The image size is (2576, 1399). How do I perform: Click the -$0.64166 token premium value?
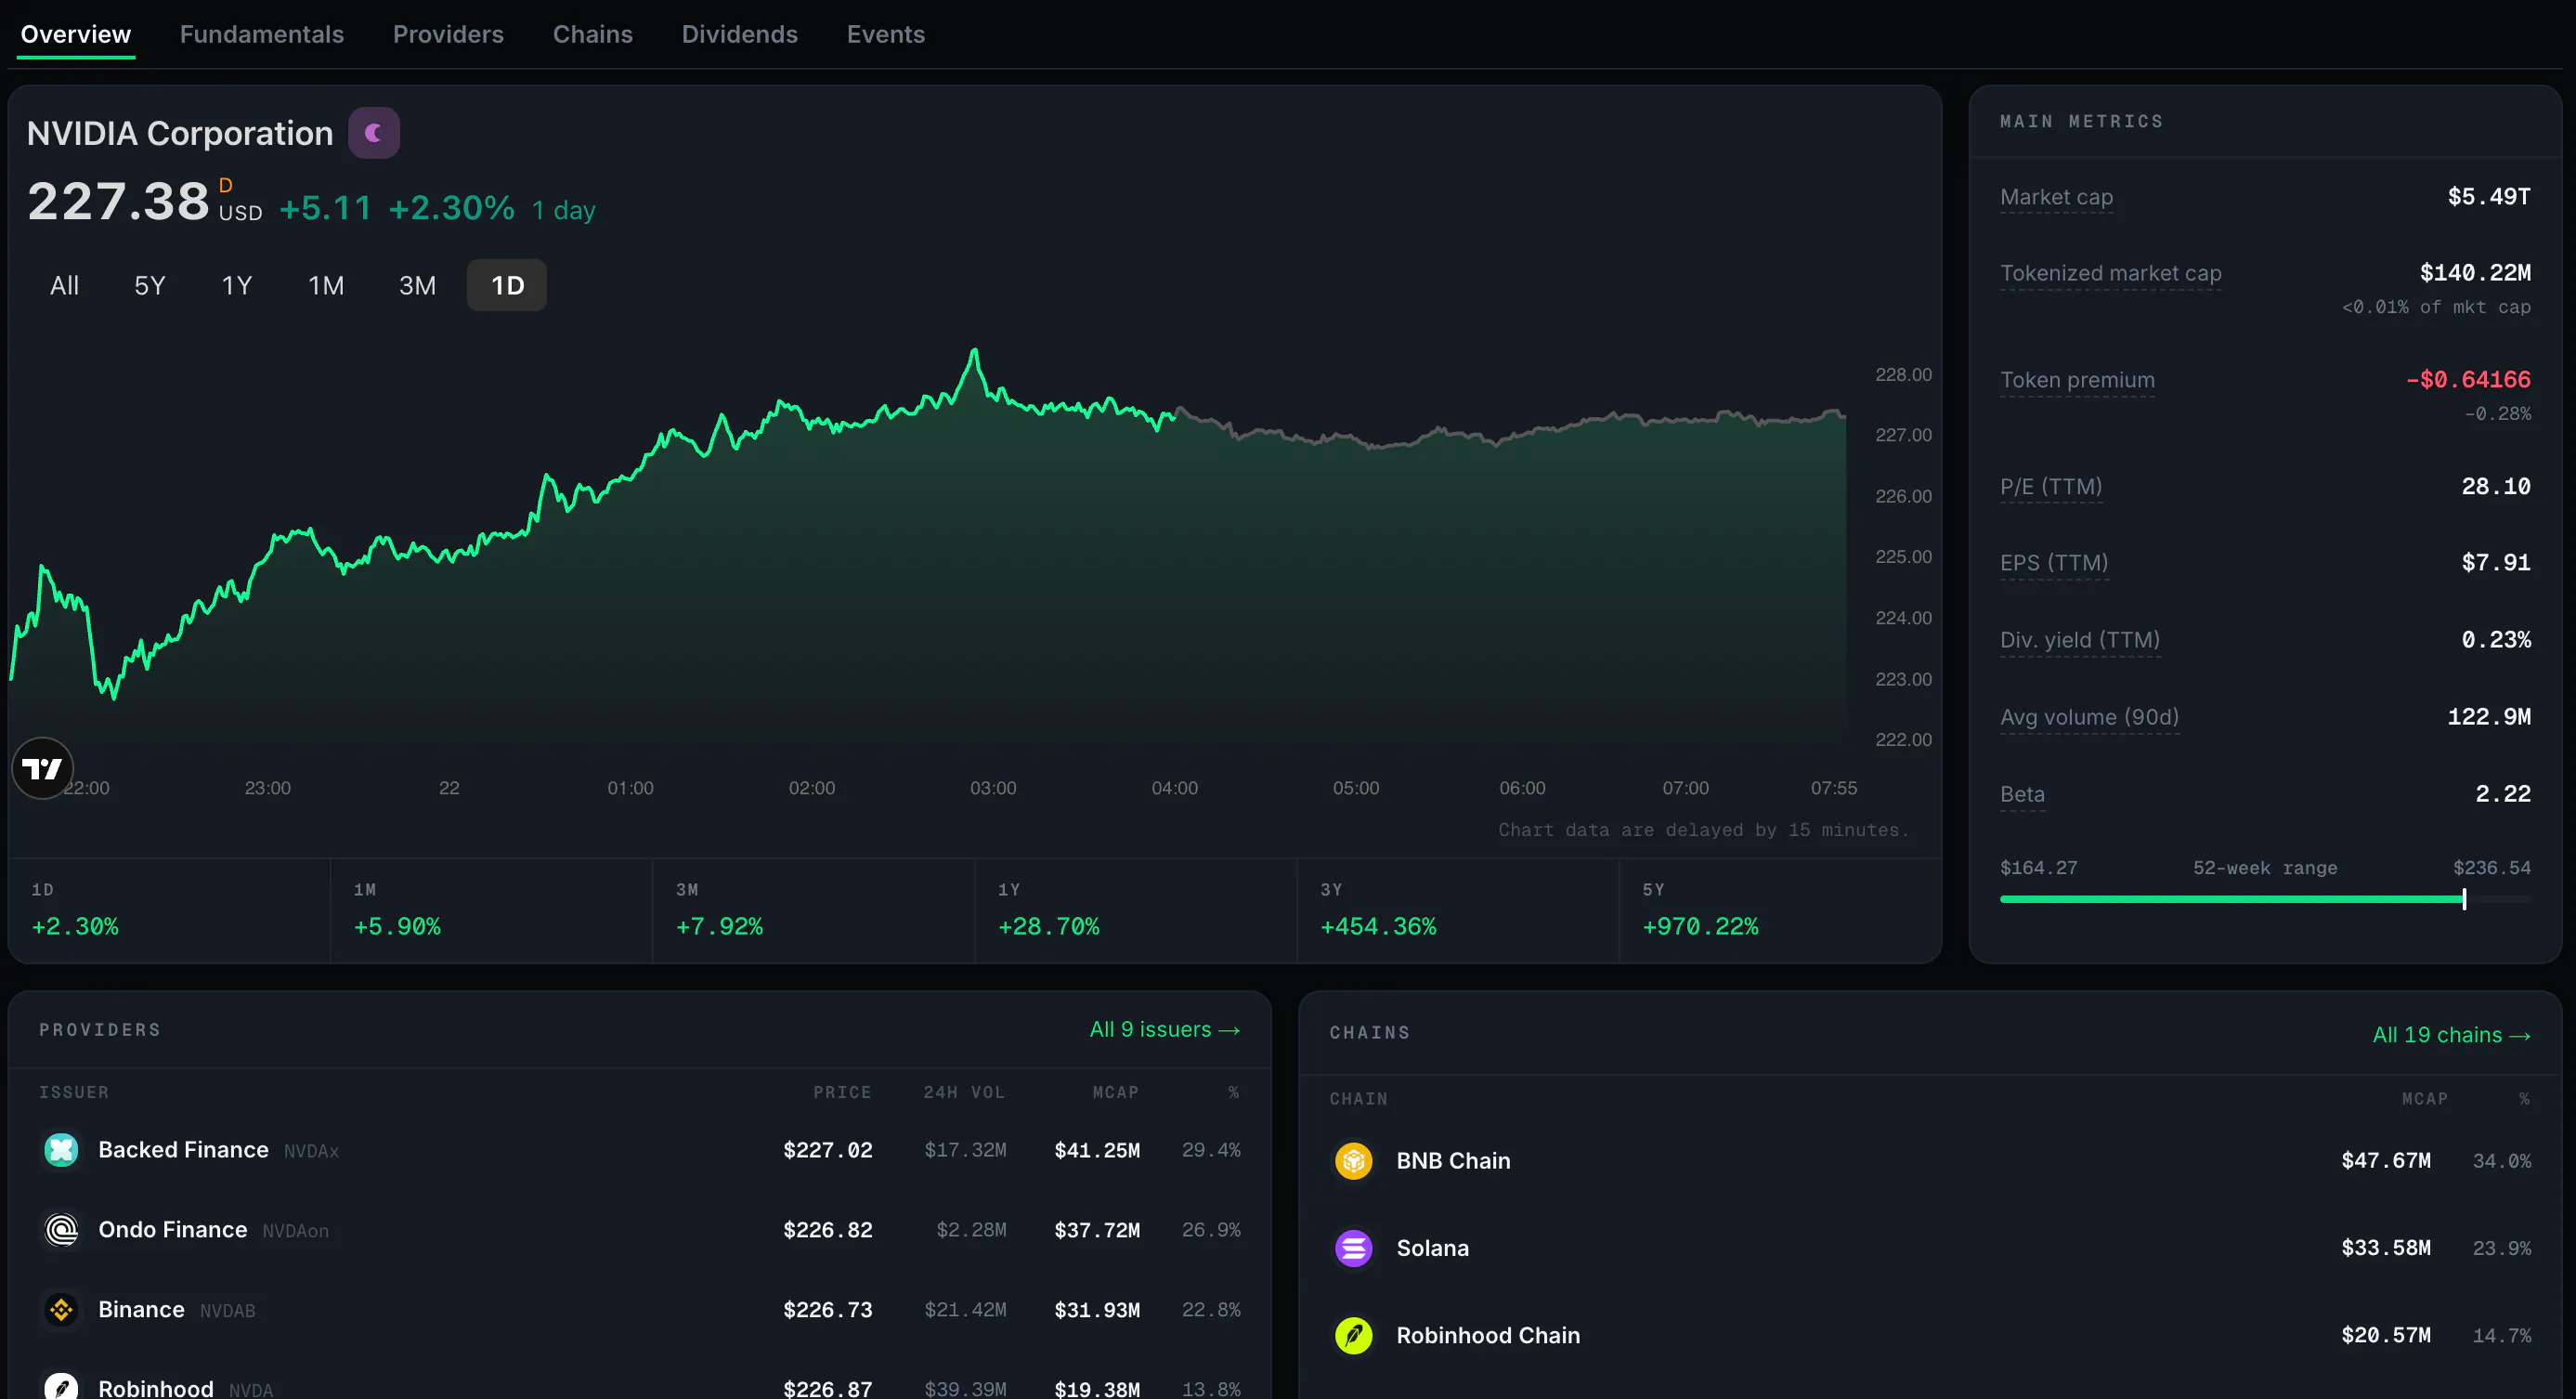click(x=2468, y=380)
